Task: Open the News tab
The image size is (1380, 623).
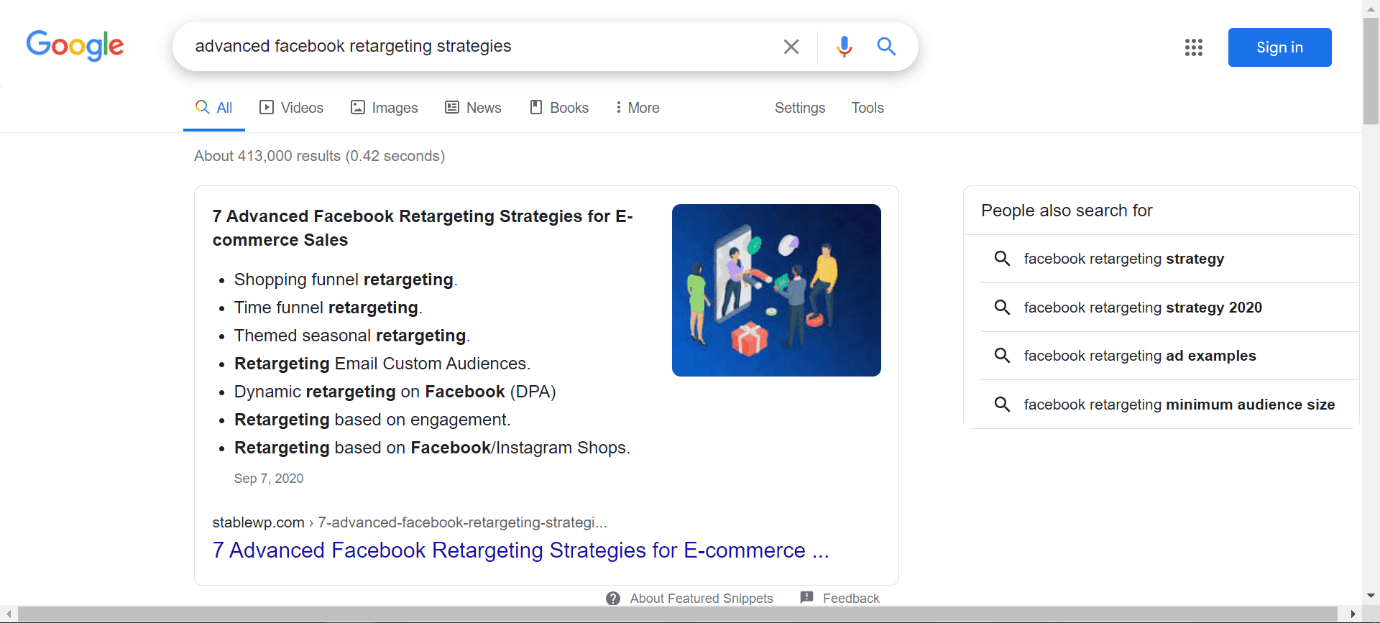Action: [x=473, y=108]
